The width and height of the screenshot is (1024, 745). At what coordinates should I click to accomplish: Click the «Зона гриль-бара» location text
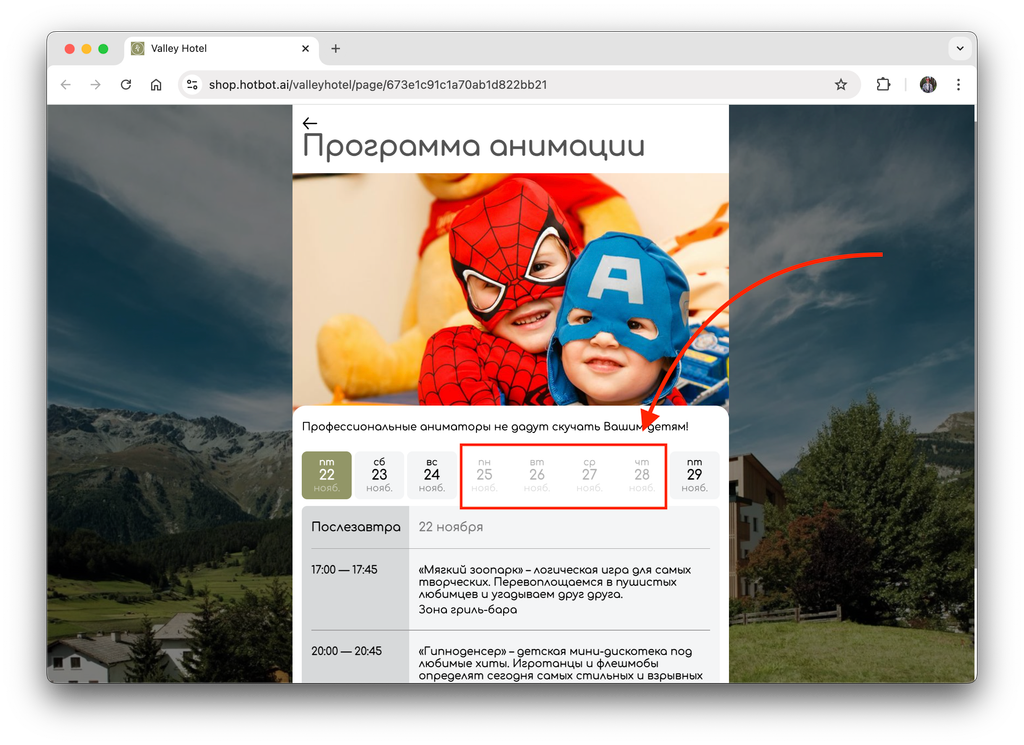click(468, 610)
